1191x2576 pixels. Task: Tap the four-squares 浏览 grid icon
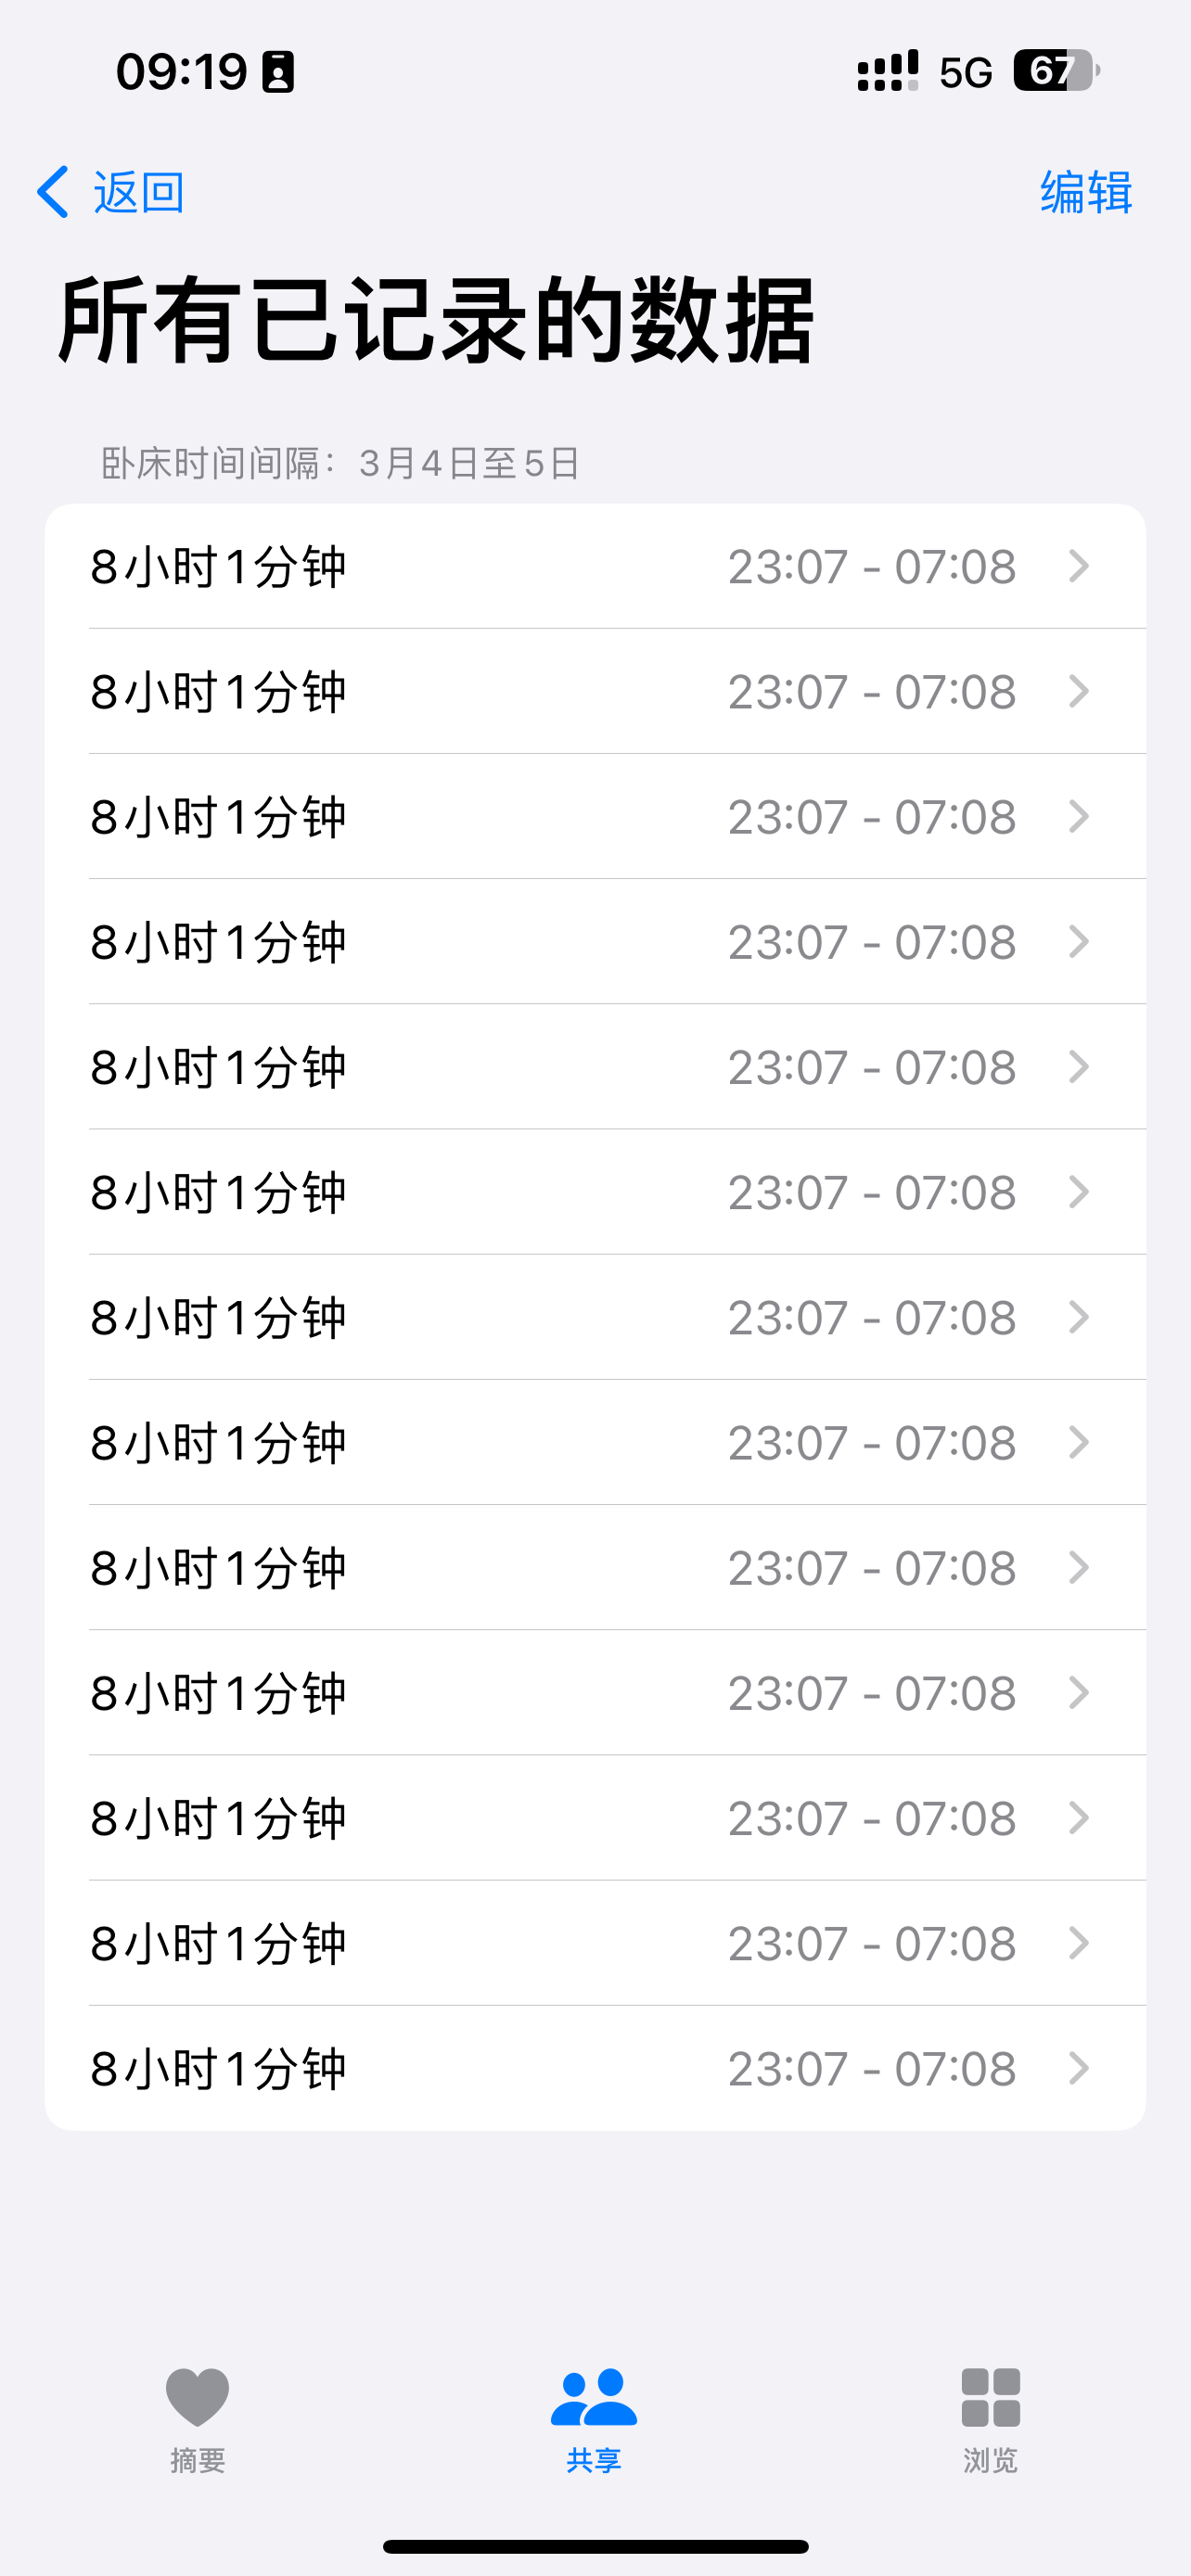(x=990, y=2396)
